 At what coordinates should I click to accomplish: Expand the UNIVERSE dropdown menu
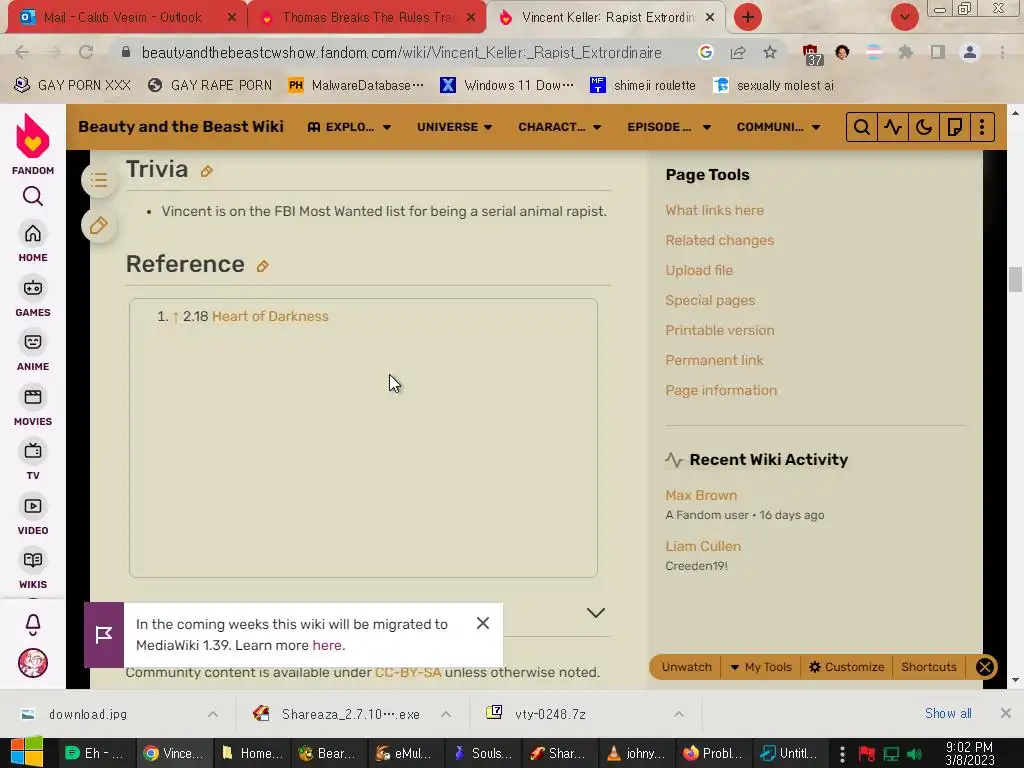pyautogui.click(x=455, y=127)
